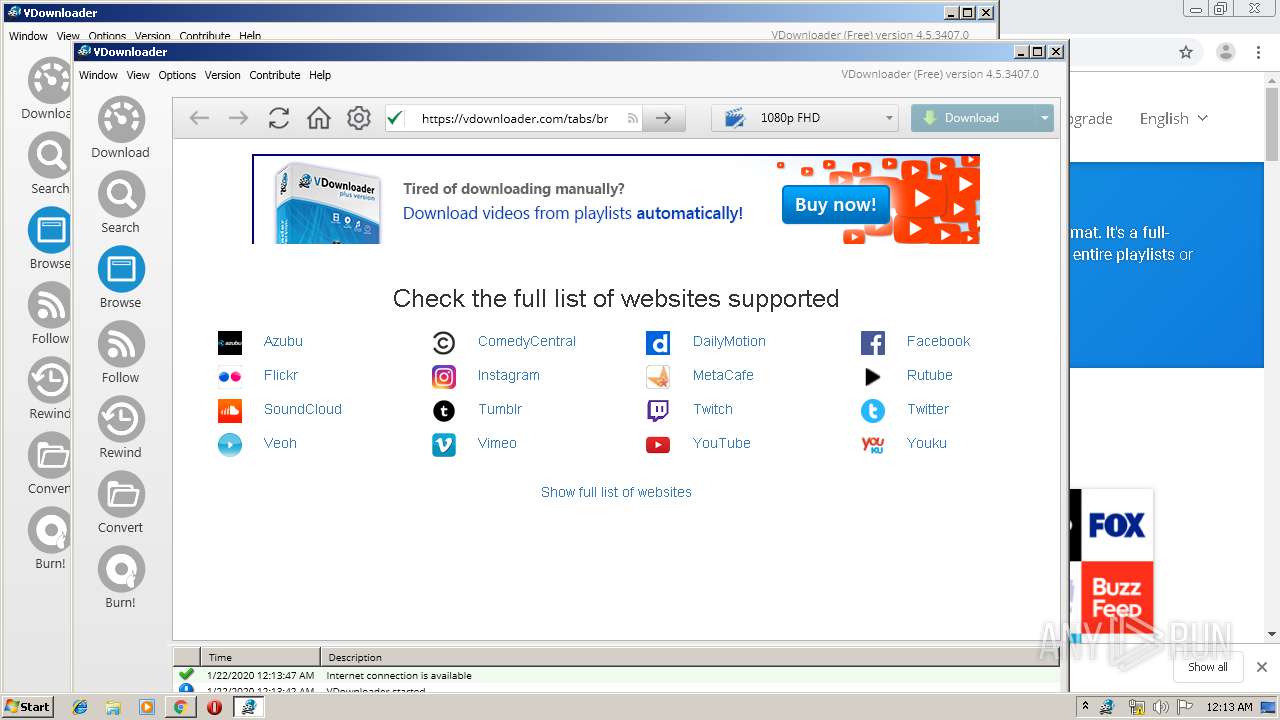Click the green Download button
The width and height of the screenshot is (1280, 720).
tap(973, 118)
